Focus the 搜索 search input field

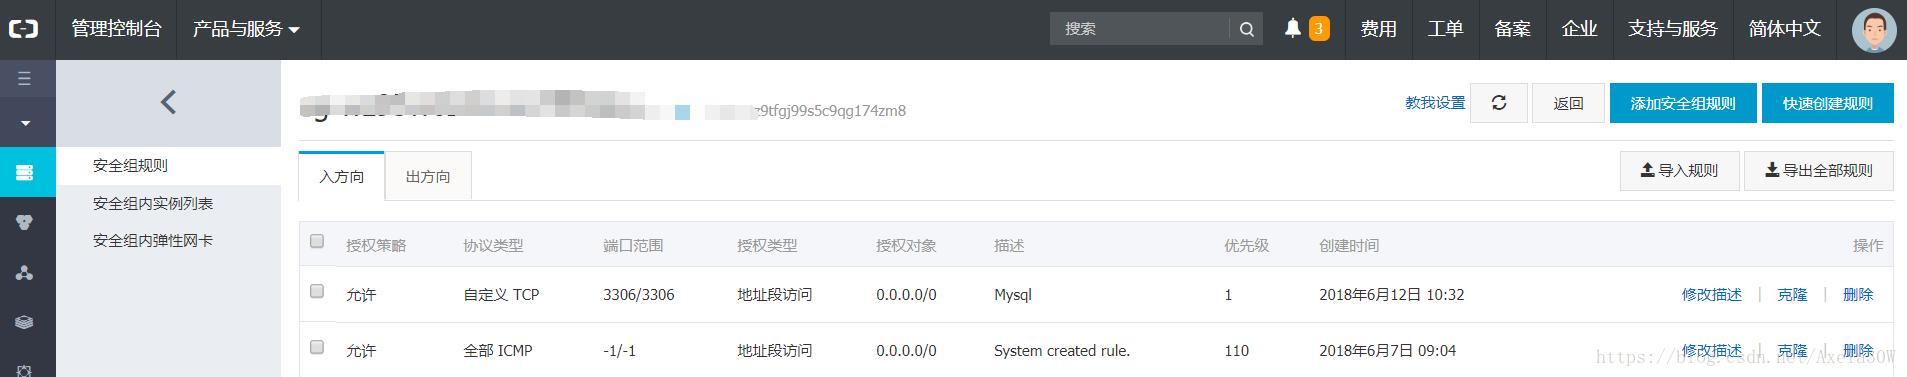1140,29
